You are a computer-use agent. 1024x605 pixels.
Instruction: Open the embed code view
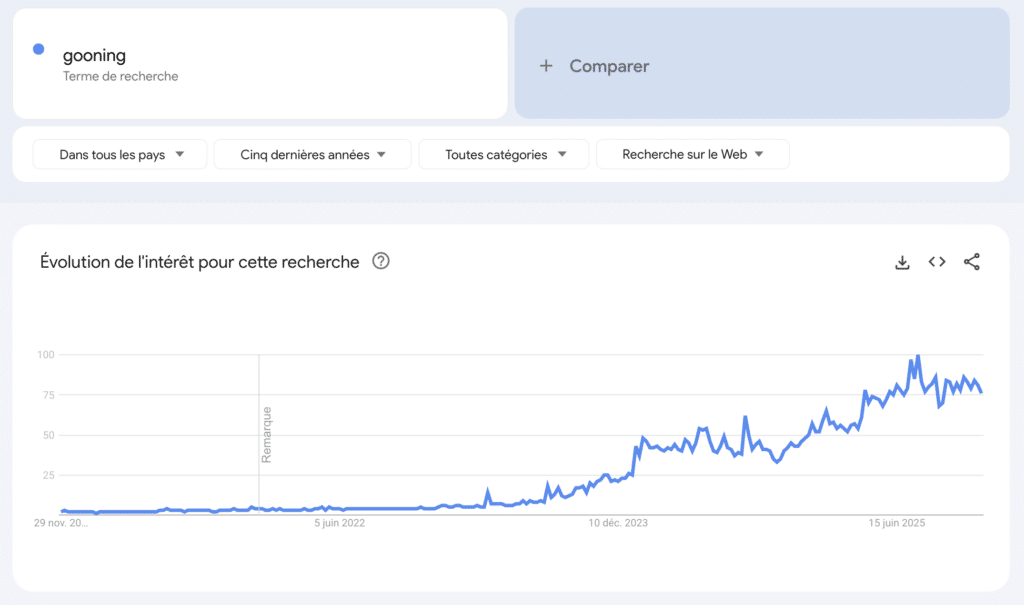click(936, 261)
